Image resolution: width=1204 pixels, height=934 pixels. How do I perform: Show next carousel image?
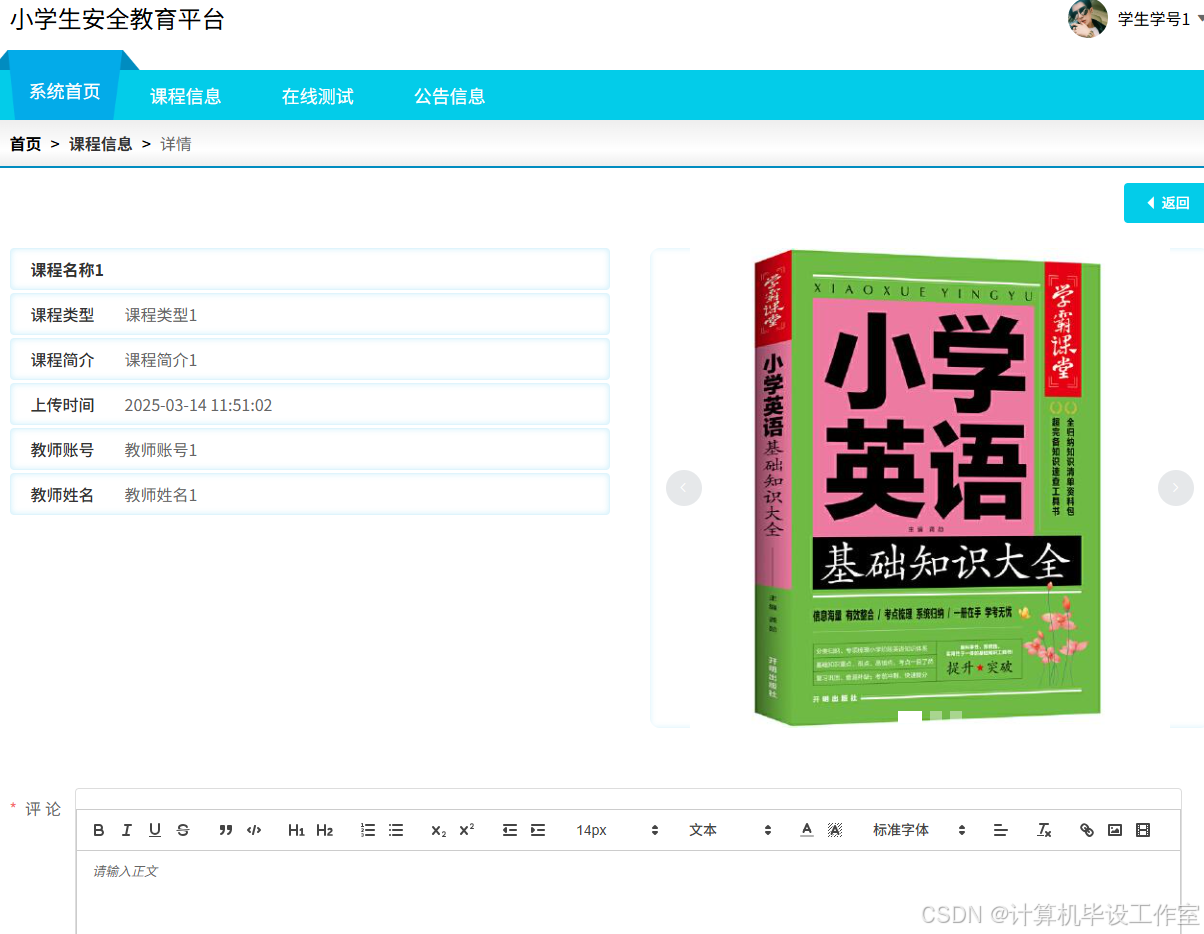point(1176,488)
